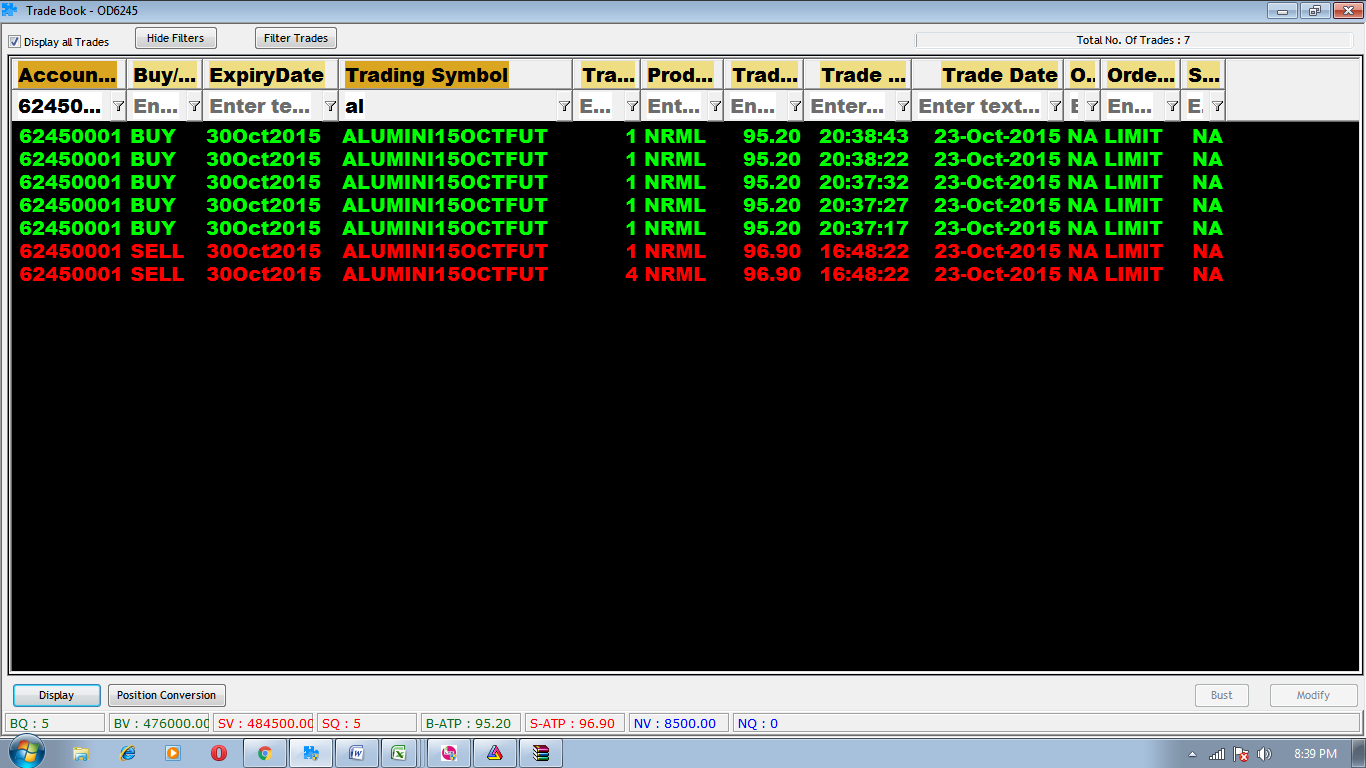Image resolution: width=1366 pixels, height=768 pixels.
Task: Click the Hide Filters button
Action: pyautogui.click(x=176, y=38)
